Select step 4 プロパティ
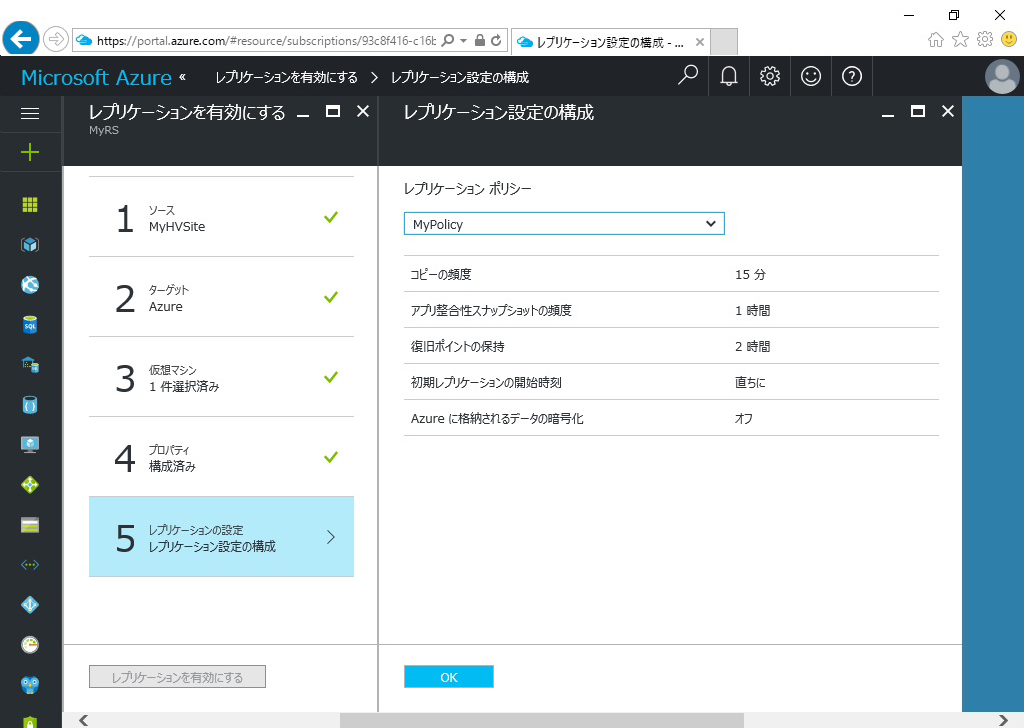Image resolution: width=1024 pixels, height=728 pixels. [x=221, y=457]
